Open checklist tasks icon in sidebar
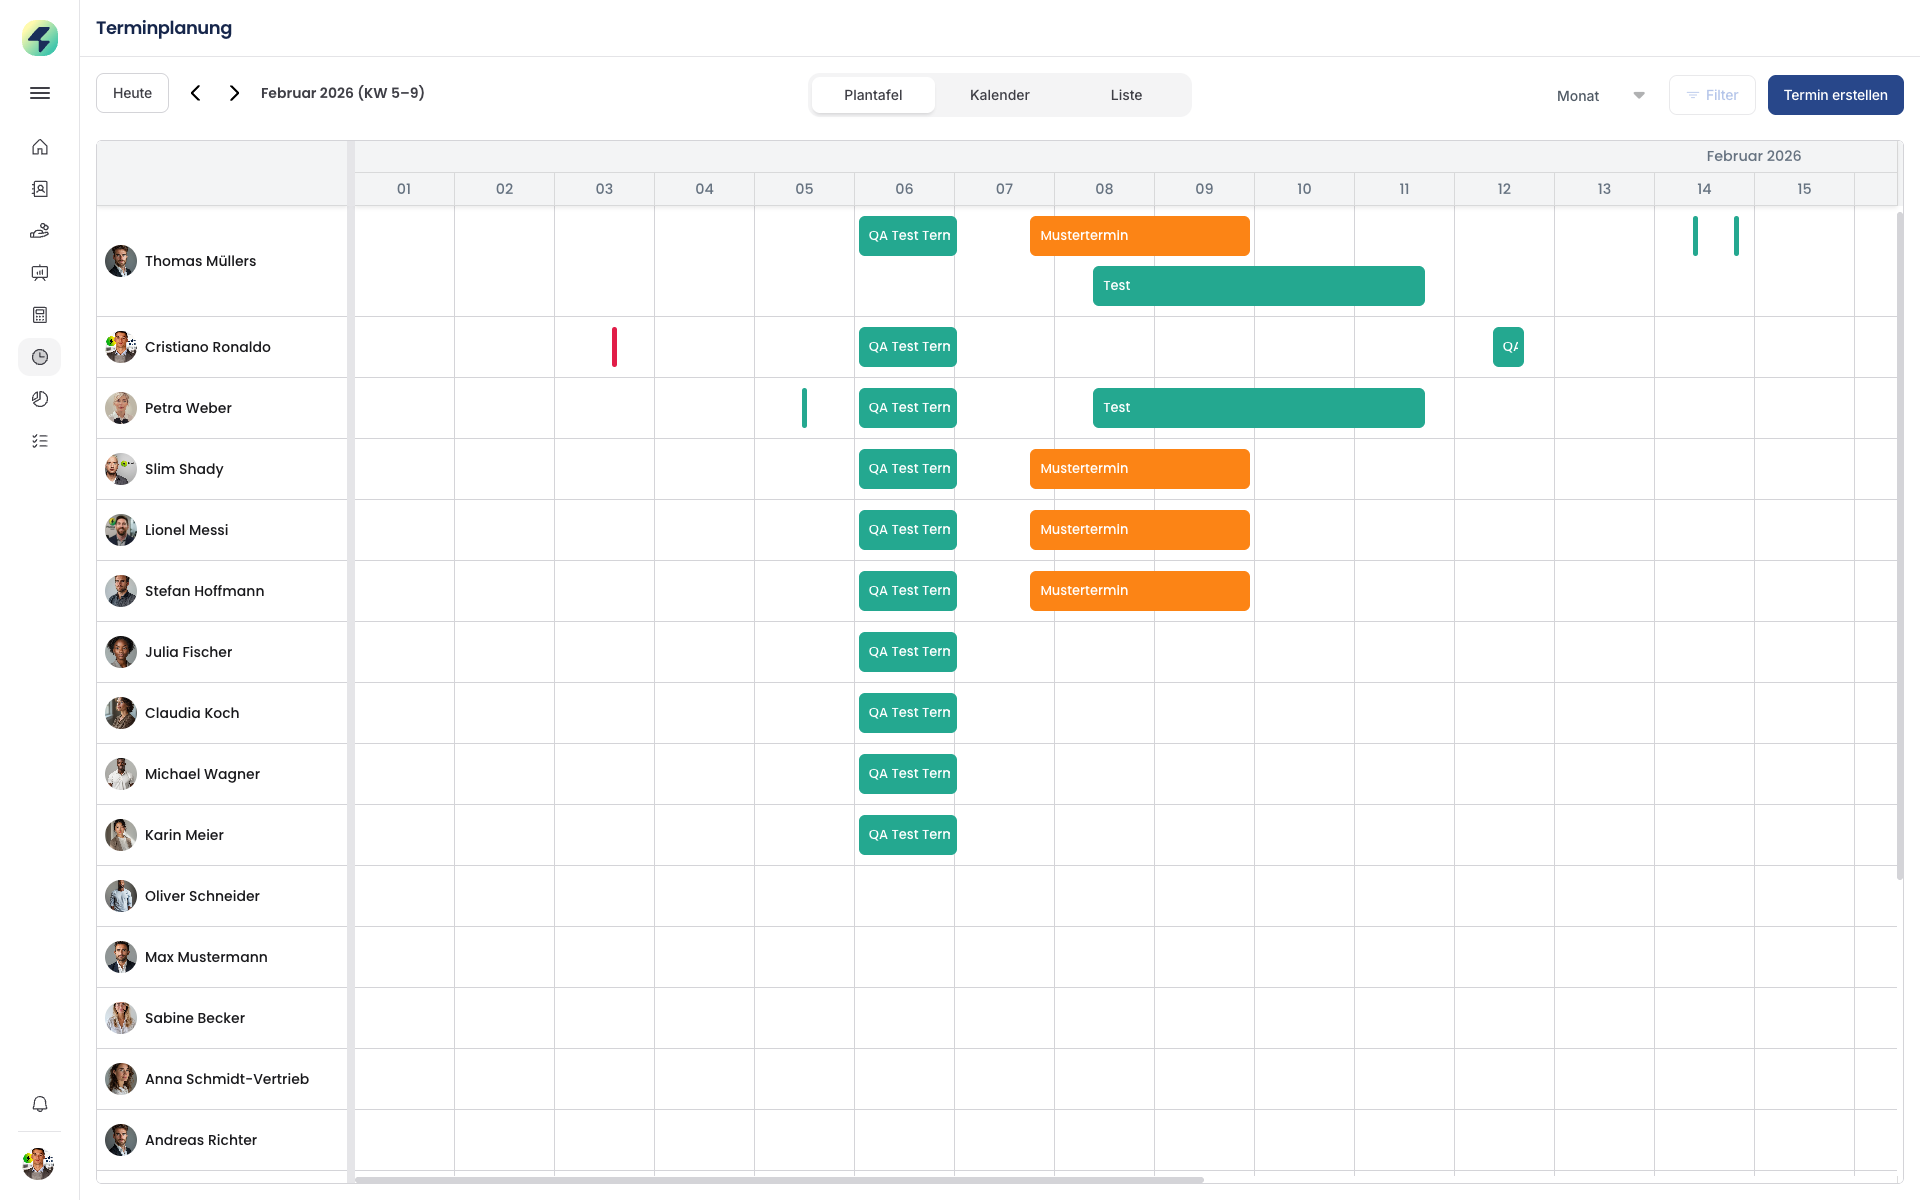 pyautogui.click(x=40, y=441)
